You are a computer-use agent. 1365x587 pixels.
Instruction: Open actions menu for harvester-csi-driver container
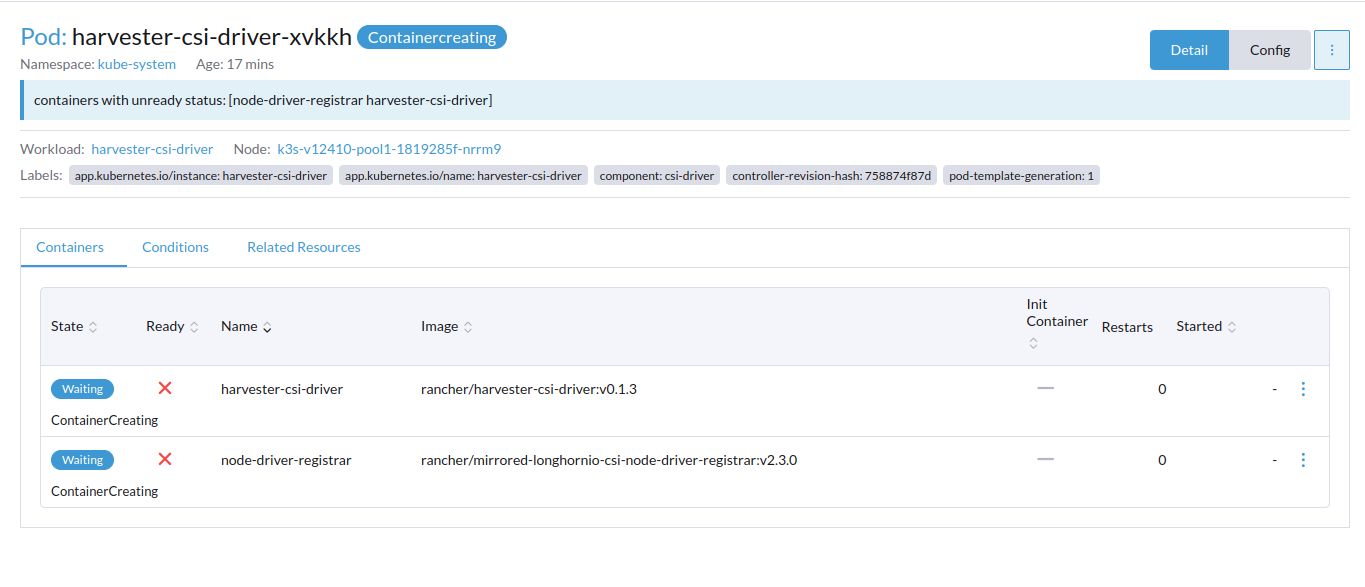[x=1303, y=388]
